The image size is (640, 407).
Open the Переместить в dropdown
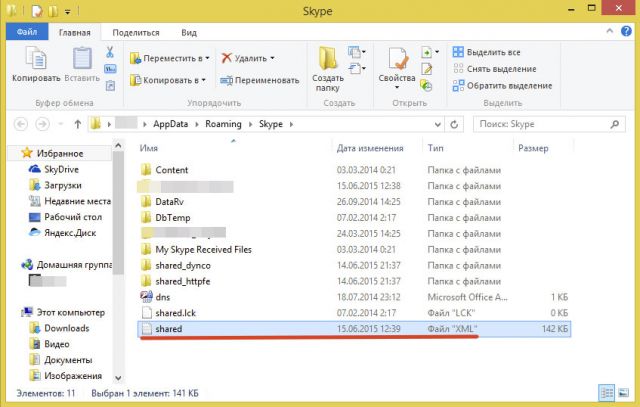(170, 58)
